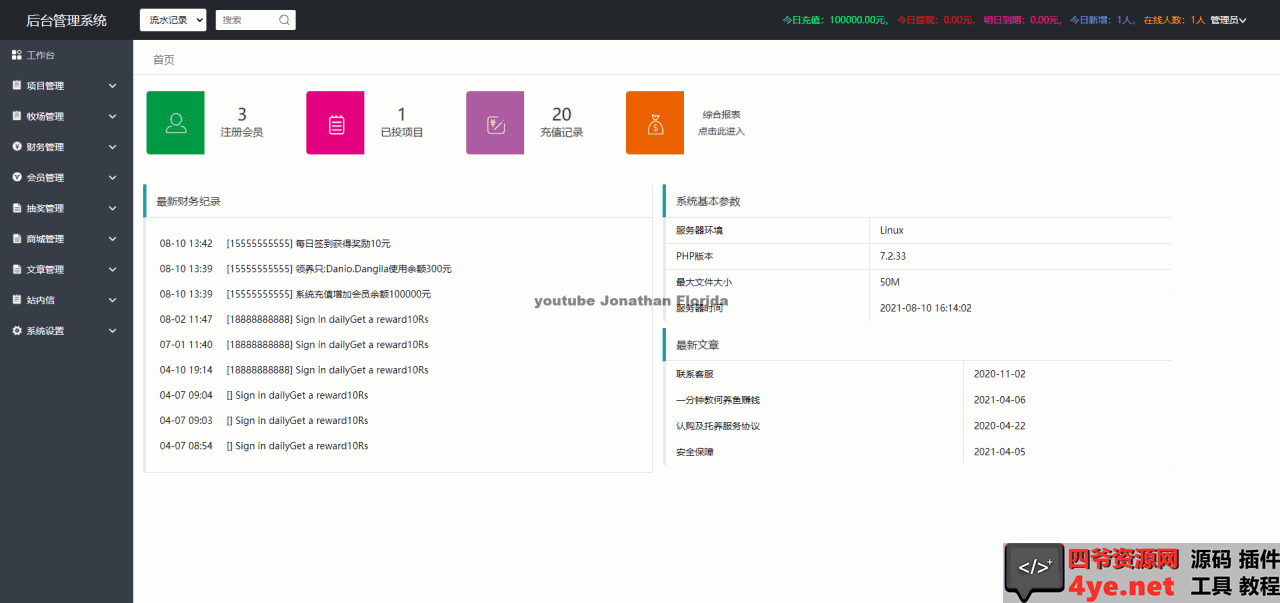The width and height of the screenshot is (1280, 603).
Task: Open the 管理员 account dropdown
Action: point(1228,20)
